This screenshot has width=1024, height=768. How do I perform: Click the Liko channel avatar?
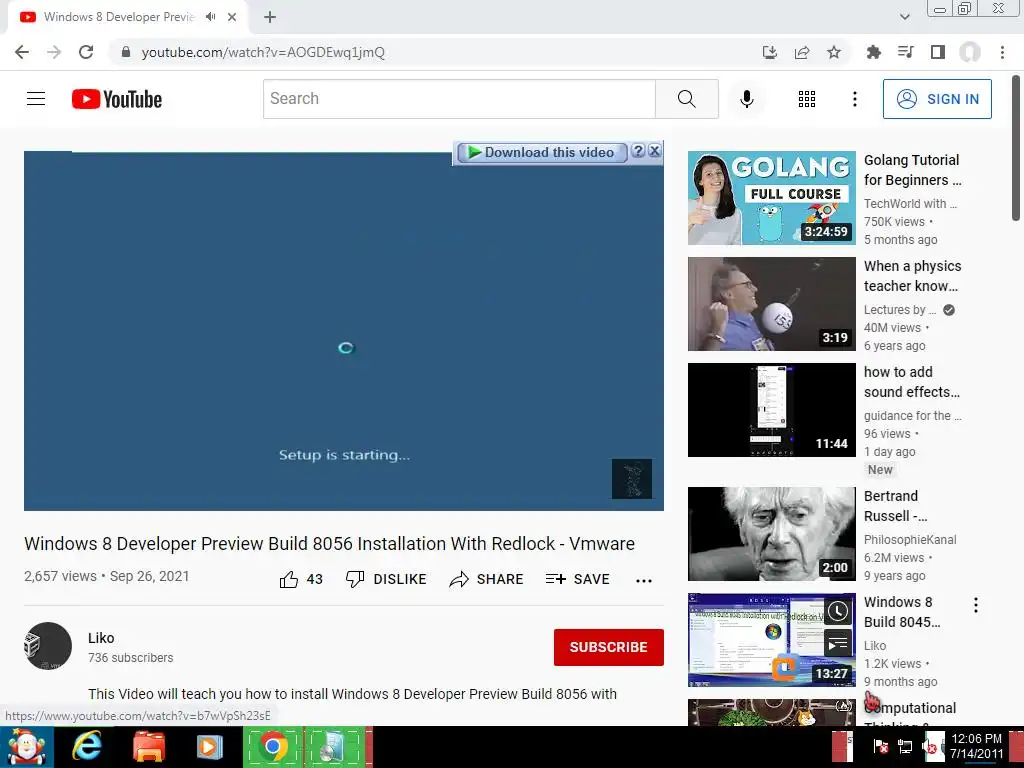(x=48, y=646)
